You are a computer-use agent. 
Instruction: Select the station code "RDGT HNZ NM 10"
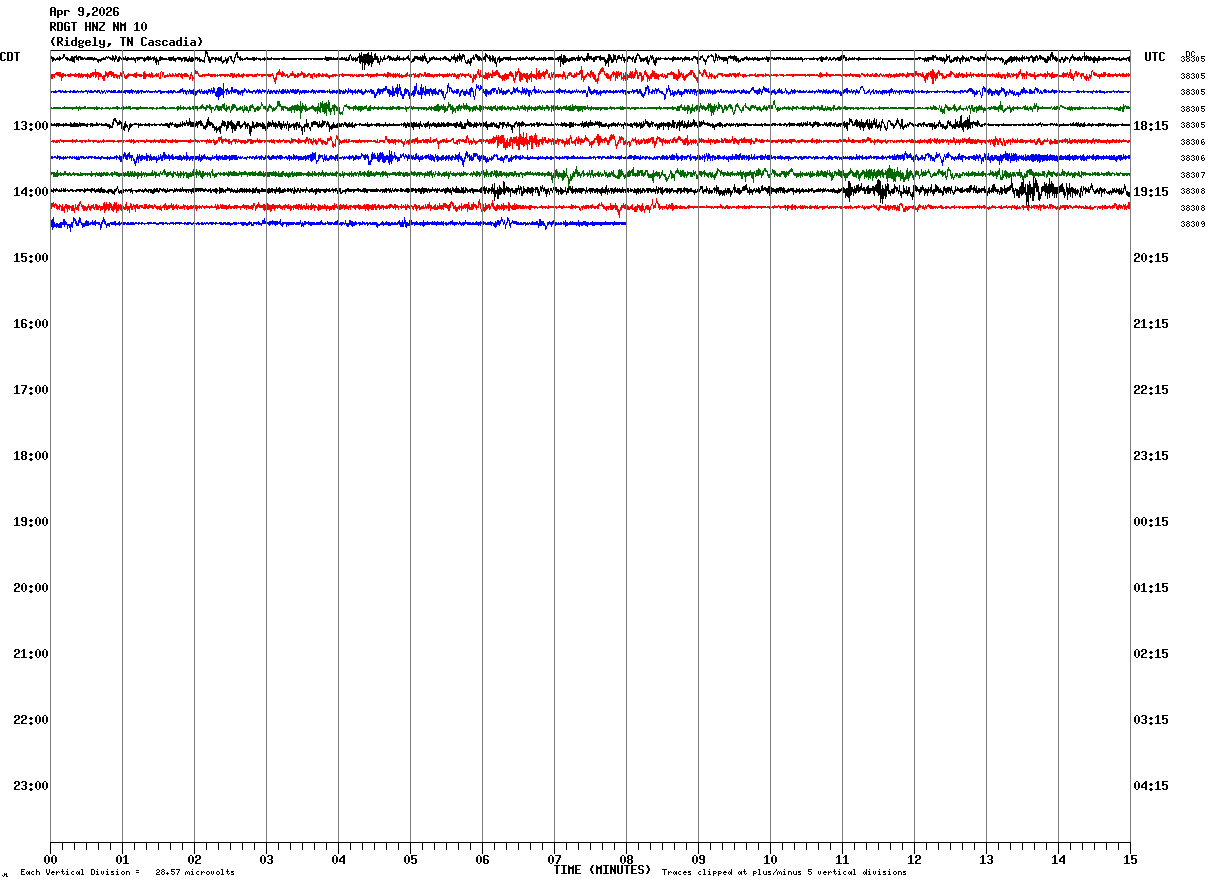pos(98,27)
